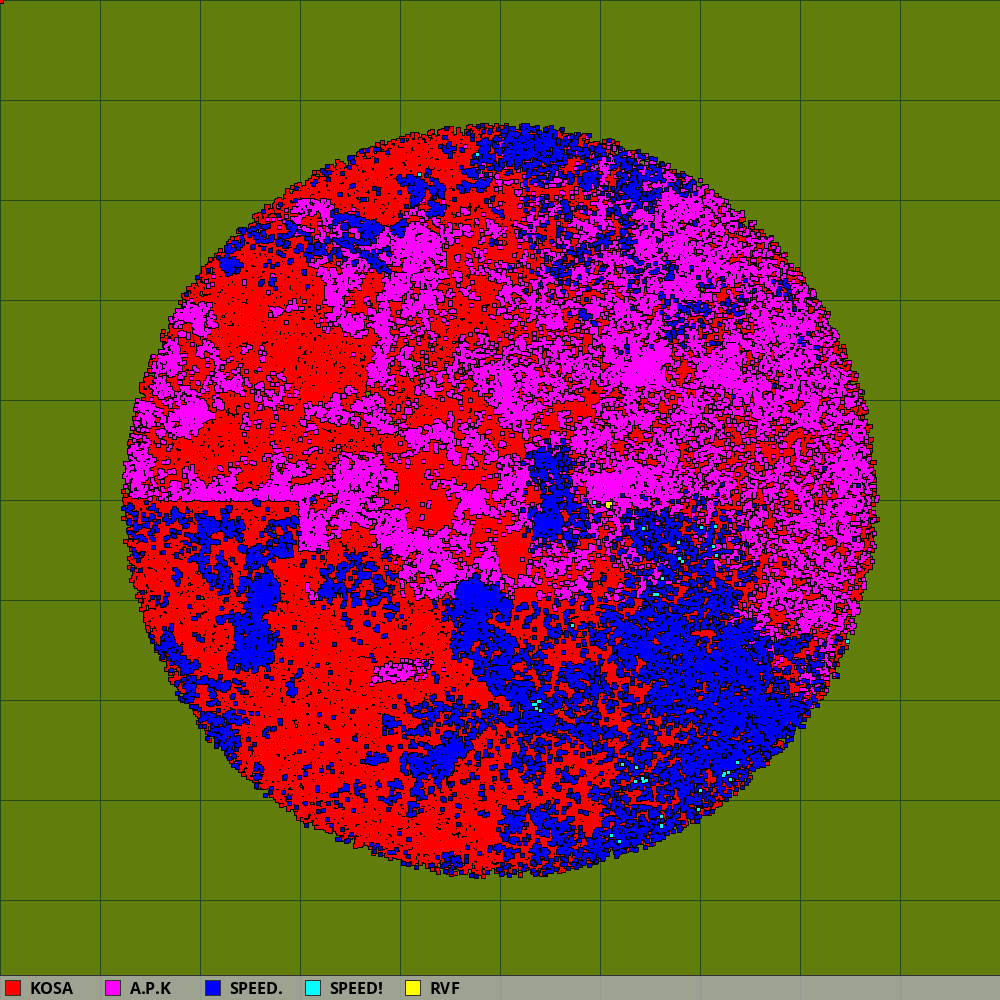The image size is (1000, 1000).
Task: Click the magenta A.P.K color swatch
Action: pos(113,988)
